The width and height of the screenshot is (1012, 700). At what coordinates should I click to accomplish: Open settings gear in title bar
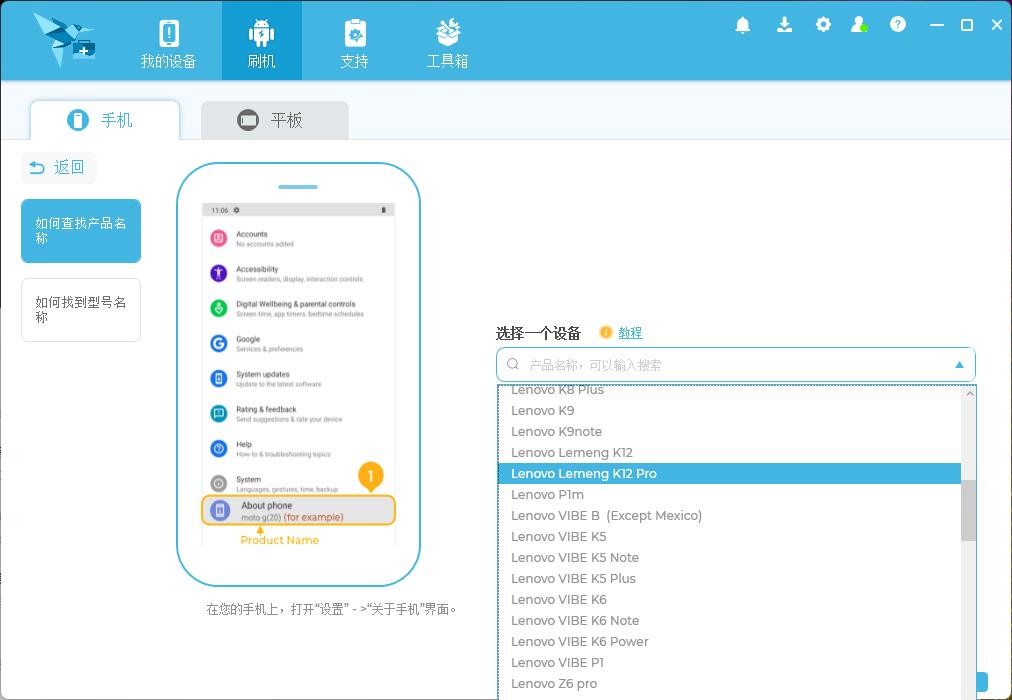pyautogui.click(x=823, y=25)
